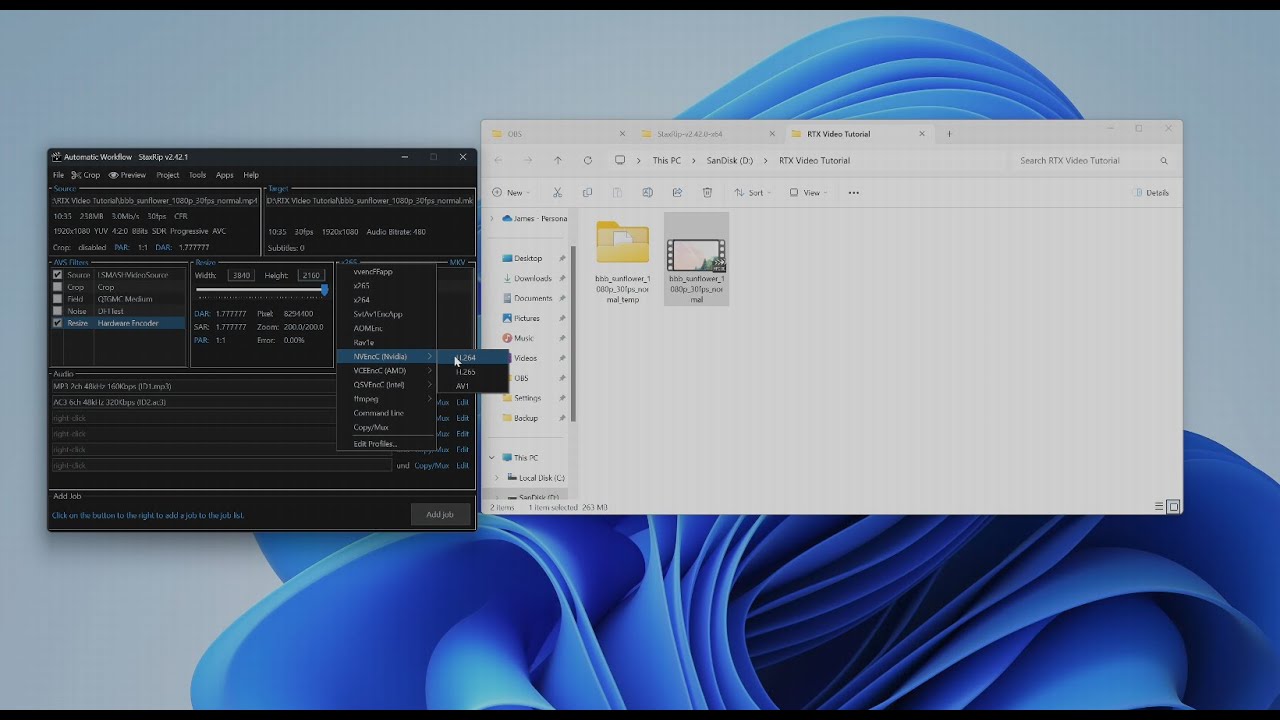Click the Width input field
This screenshot has height=720, width=1280.
point(241,275)
